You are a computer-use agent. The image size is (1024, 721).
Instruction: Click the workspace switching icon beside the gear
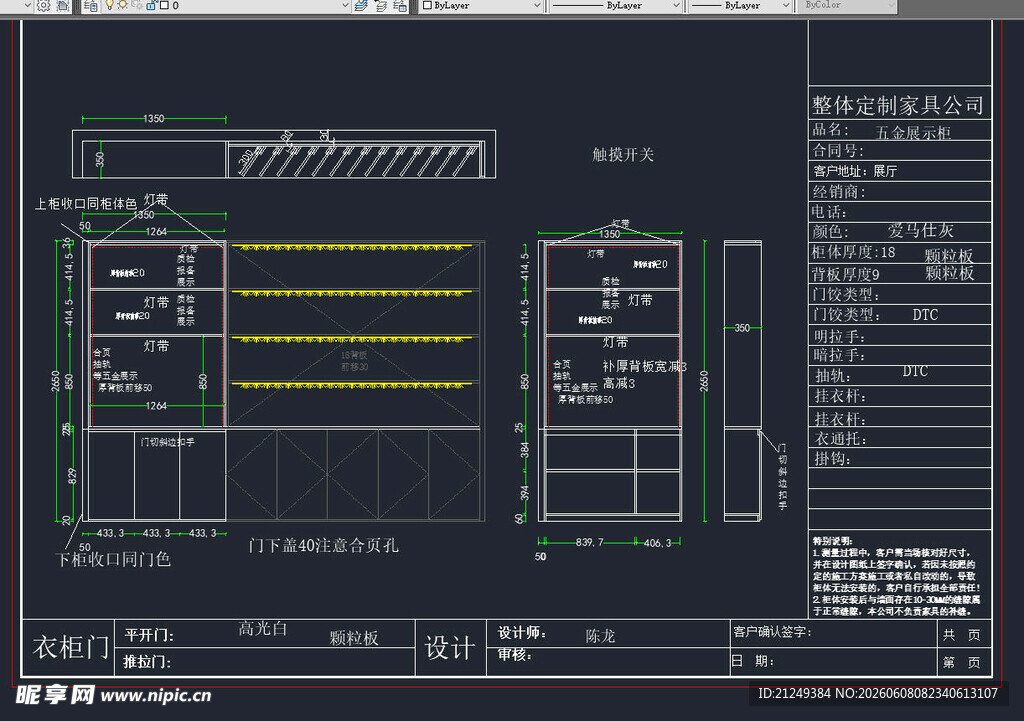coord(63,6)
